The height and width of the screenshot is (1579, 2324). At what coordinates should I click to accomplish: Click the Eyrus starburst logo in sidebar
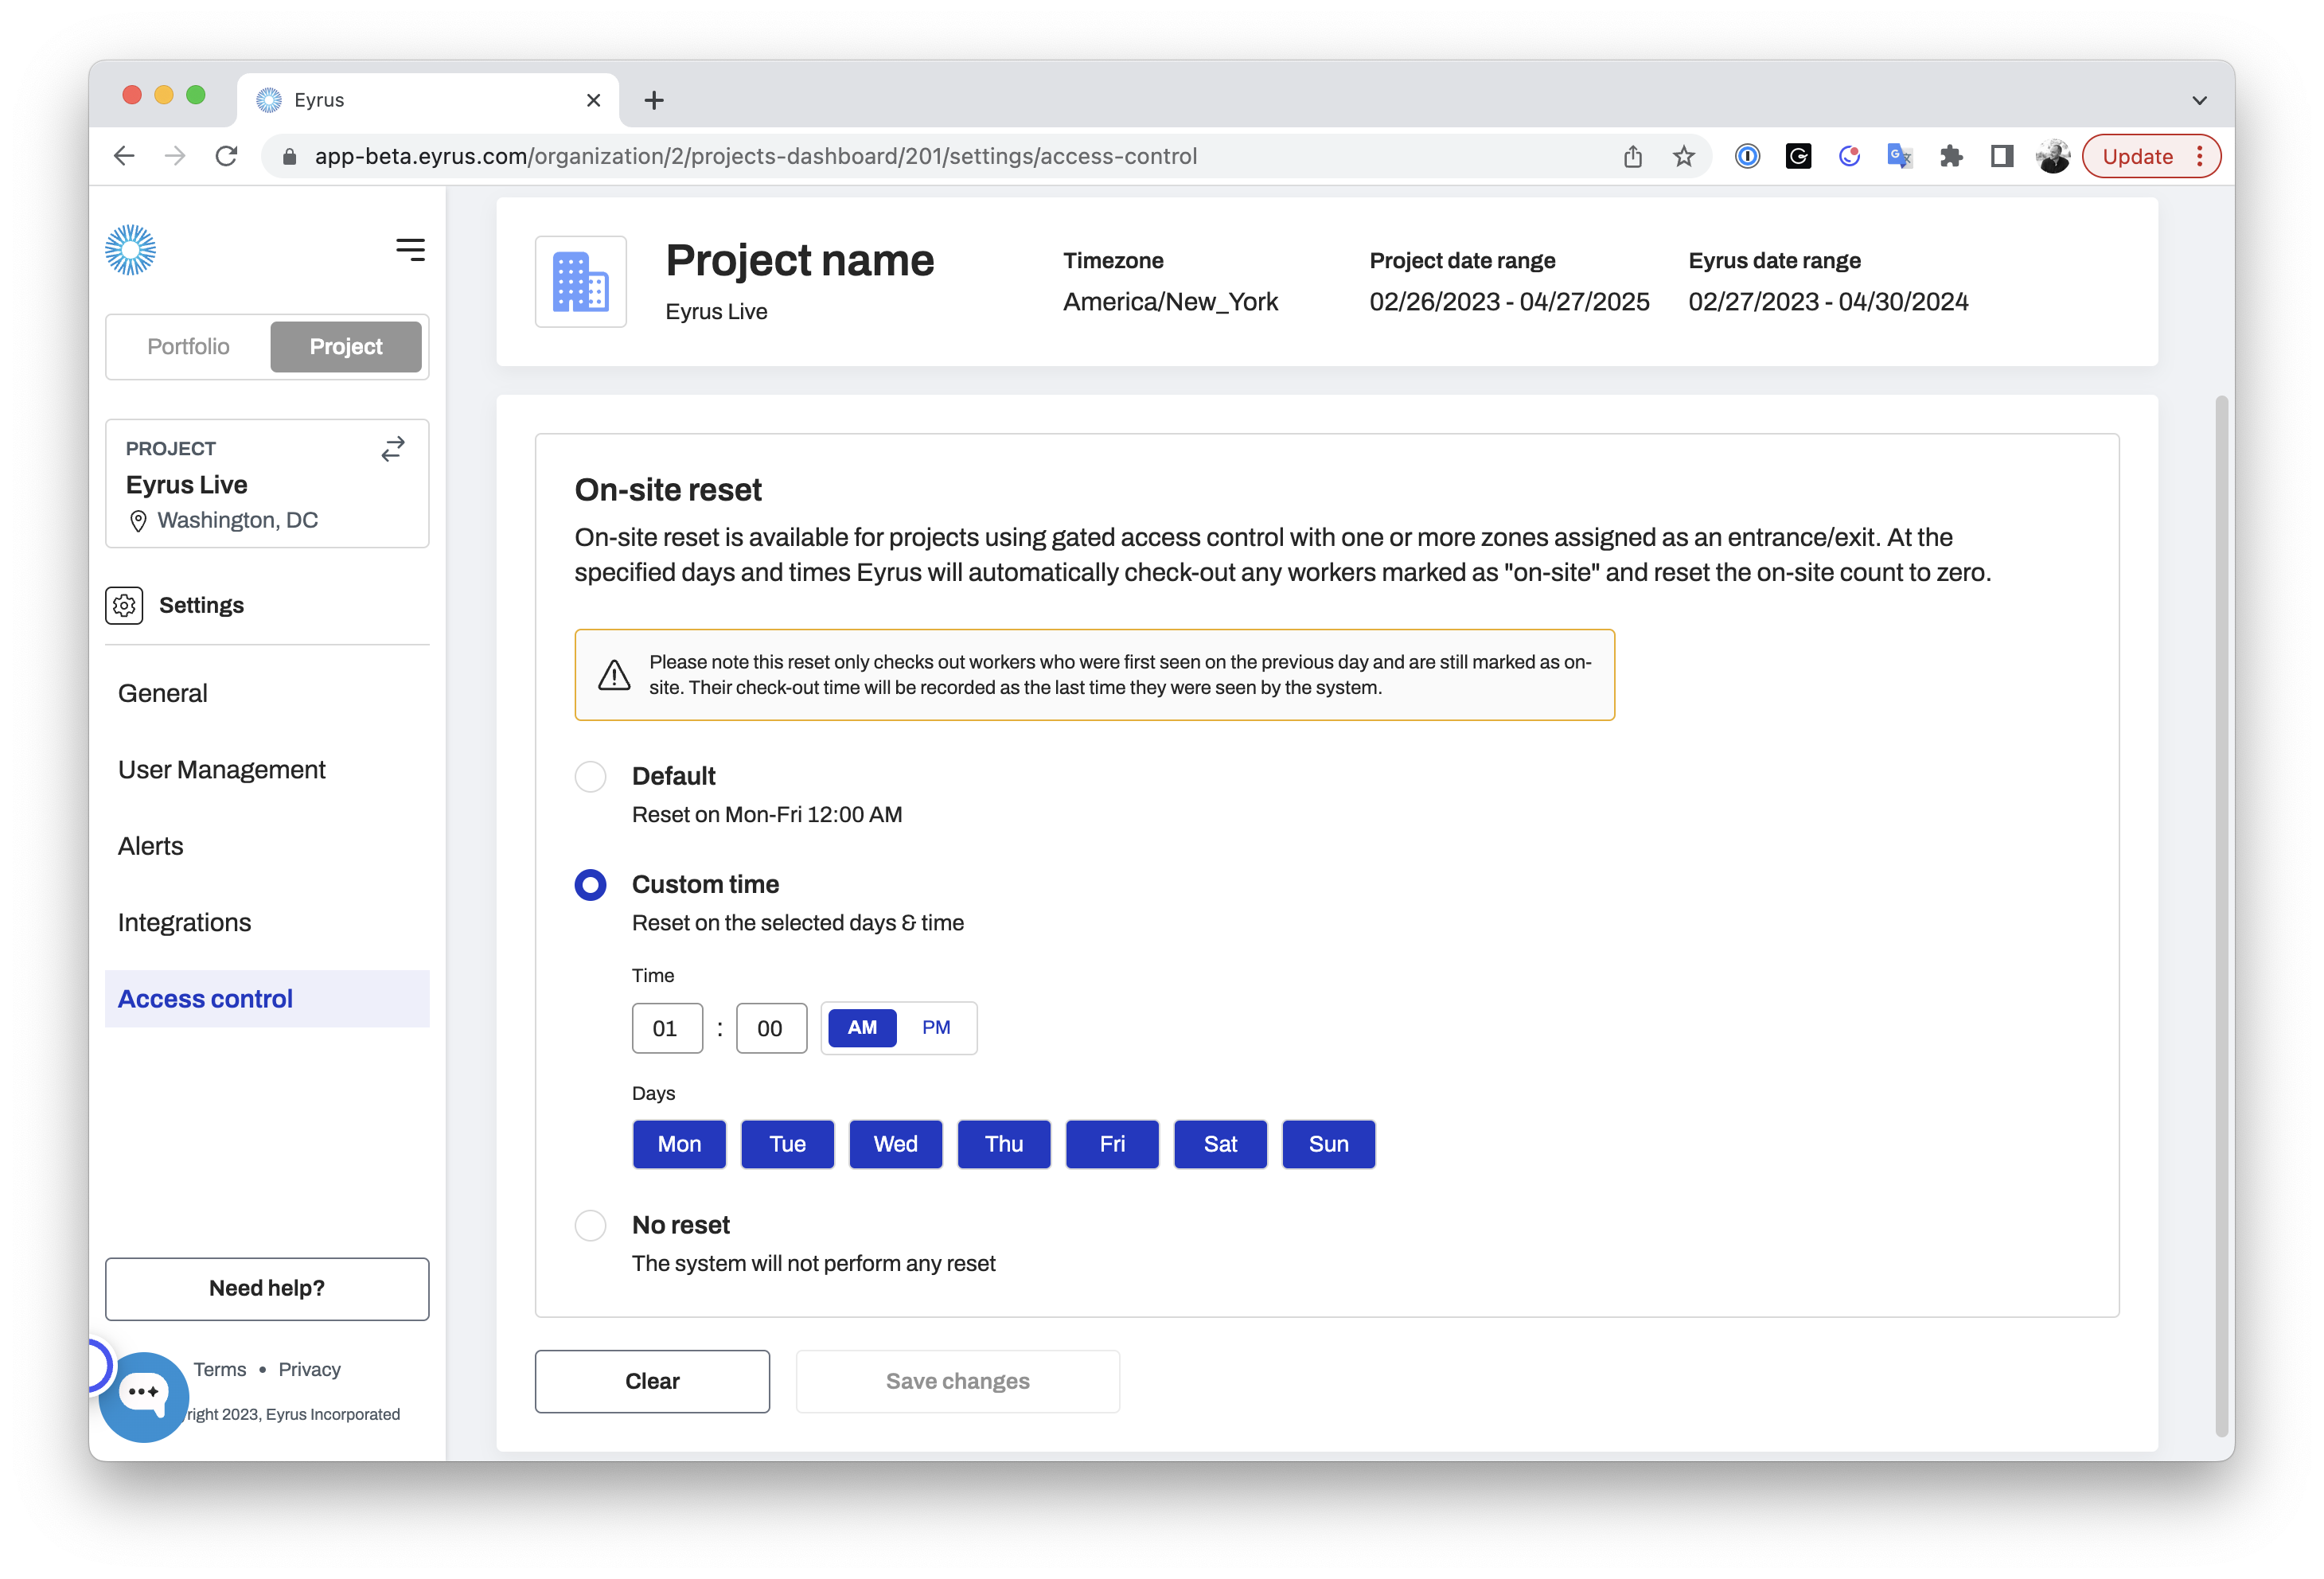click(x=130, y=249)
